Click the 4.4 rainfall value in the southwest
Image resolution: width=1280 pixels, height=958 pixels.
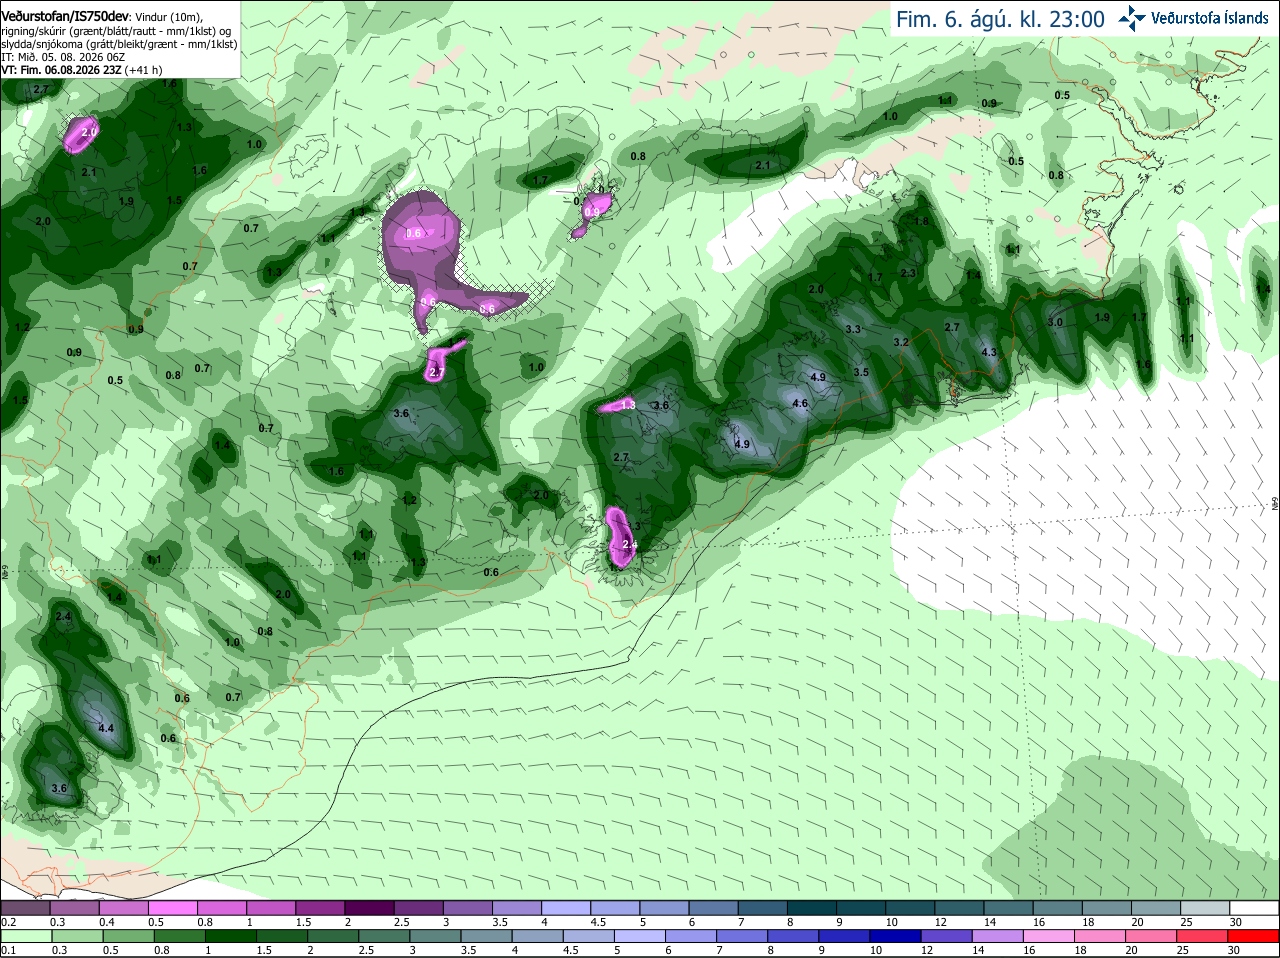click(106, 728)
